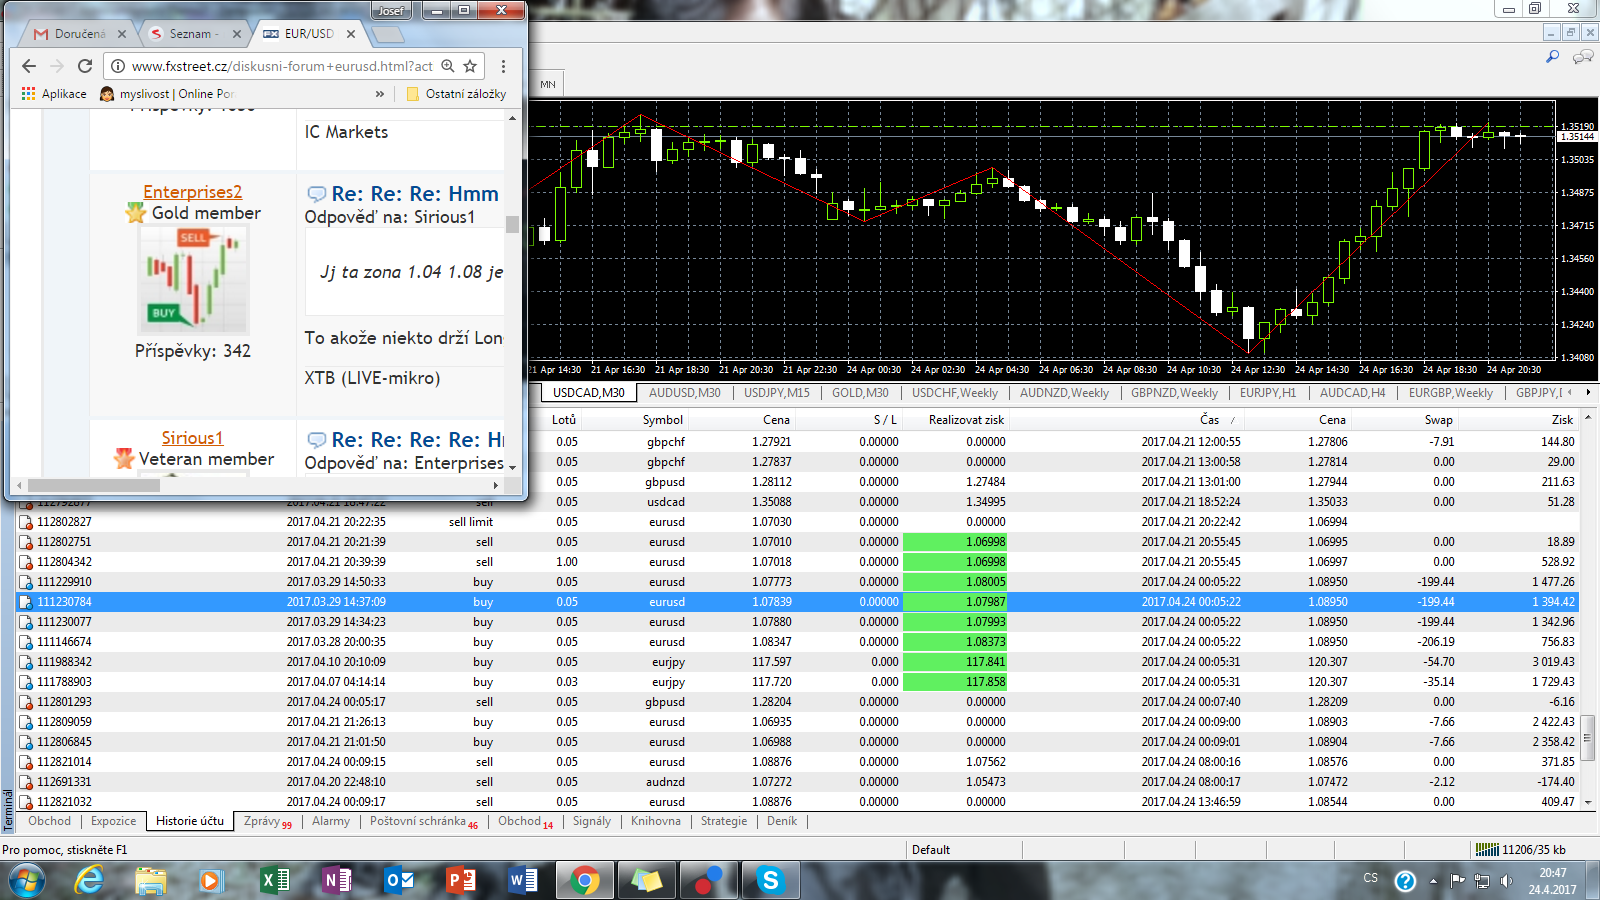Click the MetaTrader search magnifier icon
The height and width of the screenshot is (900, 1600).
(1552, 57)
